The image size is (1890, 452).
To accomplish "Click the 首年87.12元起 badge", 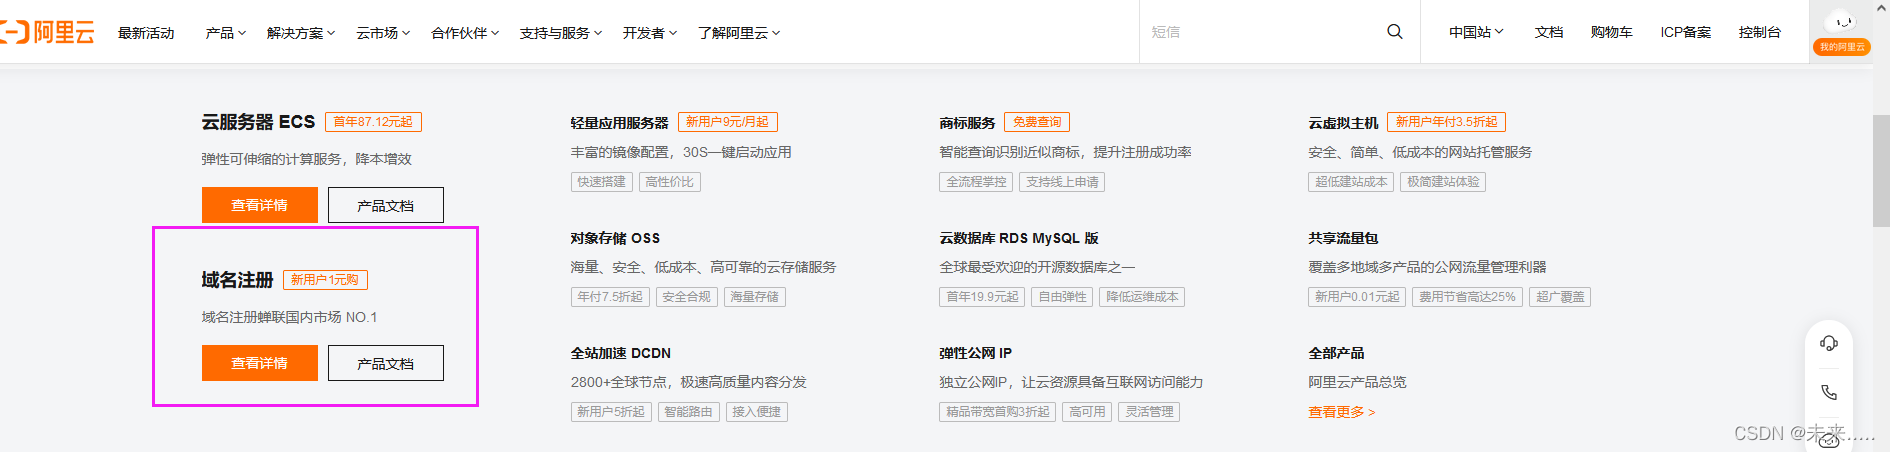I will pyautogui.click(x=373, y=122).
